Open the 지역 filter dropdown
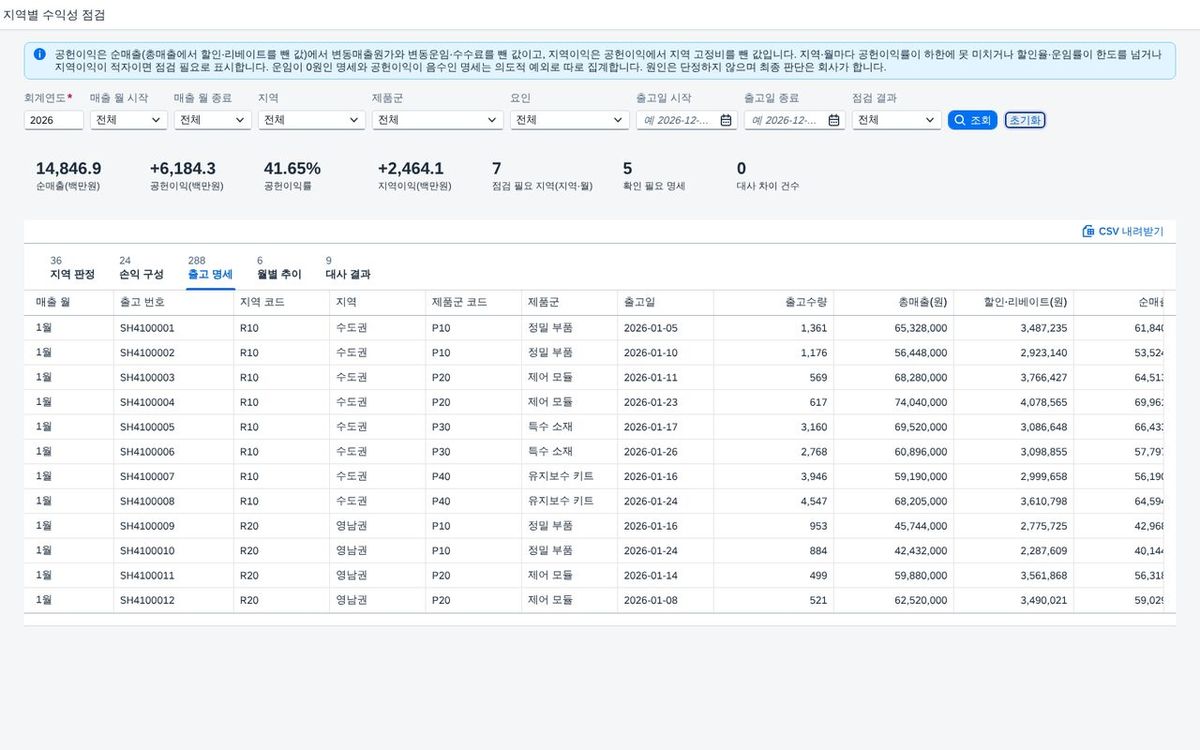The width and height of the screenshot is (1200, 750). (x=312, y=120)
